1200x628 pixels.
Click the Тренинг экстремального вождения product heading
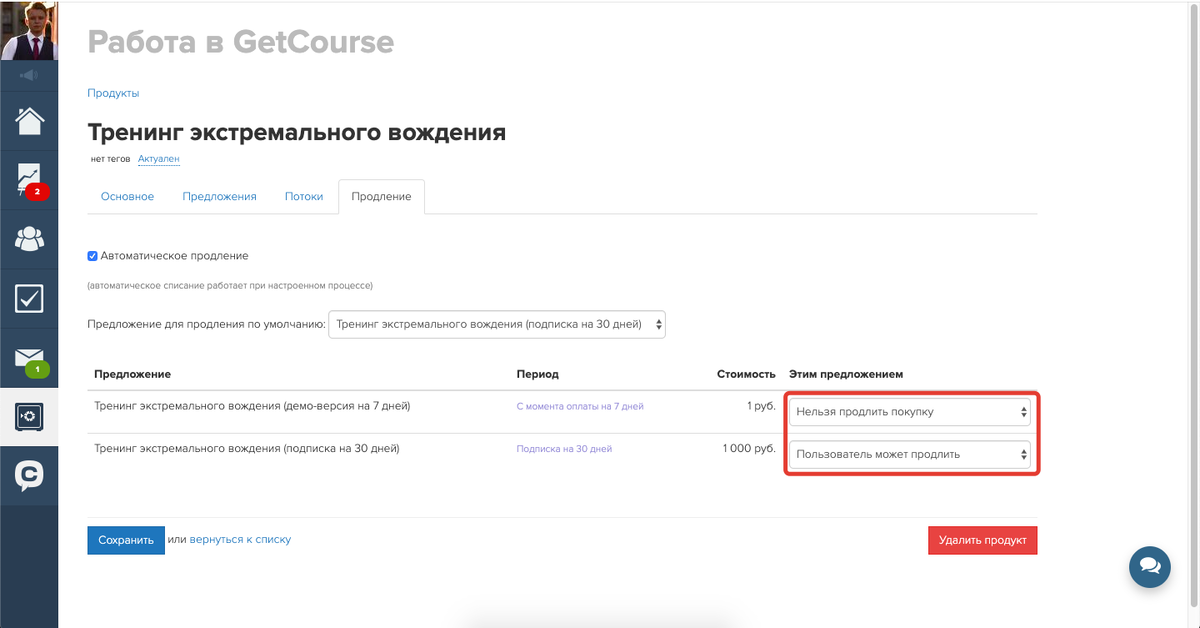coord(297,132)
